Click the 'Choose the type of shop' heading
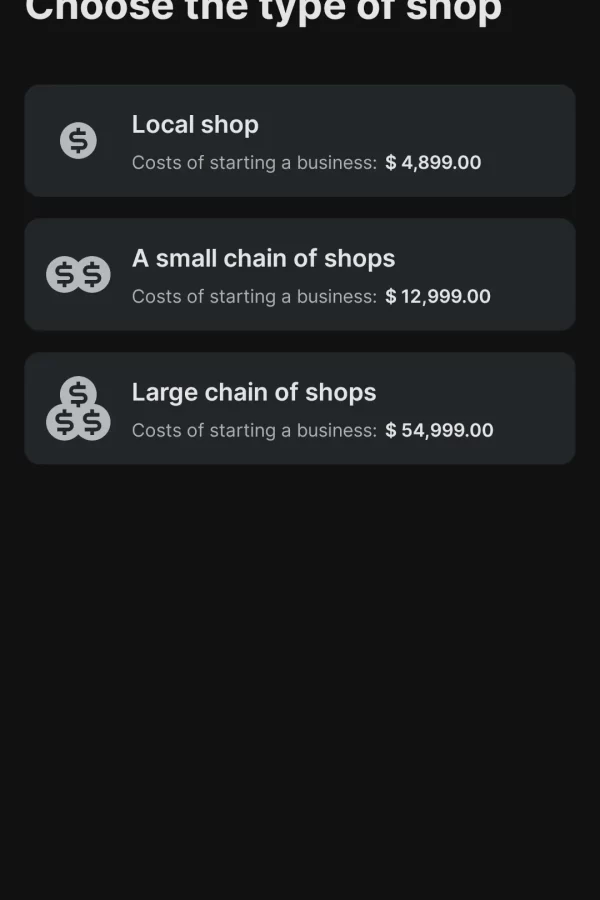The height and width of the screenshot is (900, 600). (x=263, y=10)
